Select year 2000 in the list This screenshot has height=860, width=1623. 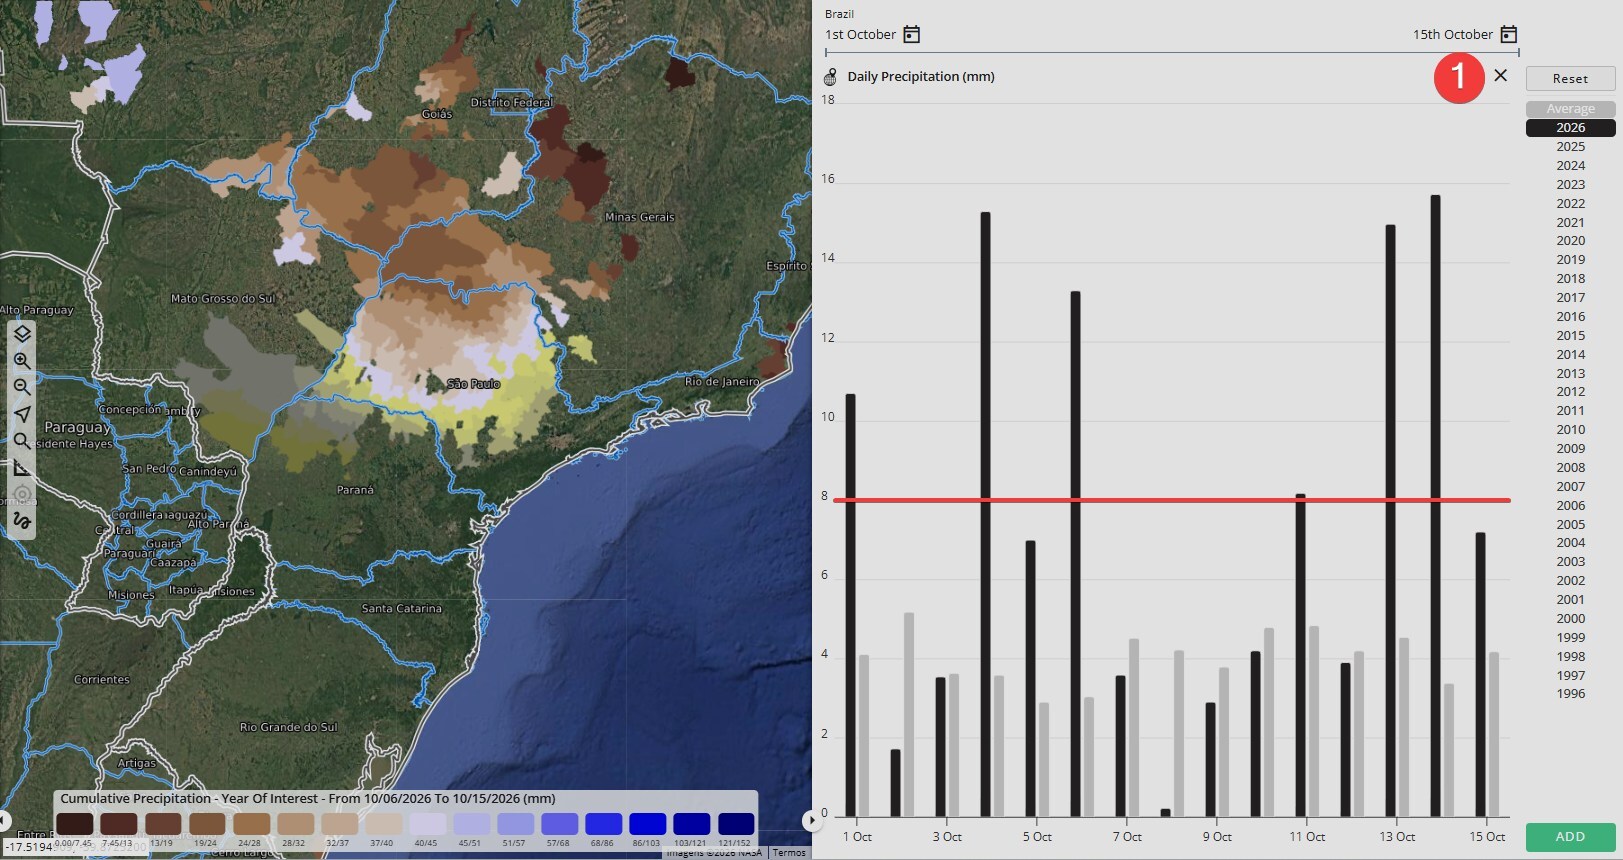pyautogui.click(x=1570, y=619)
